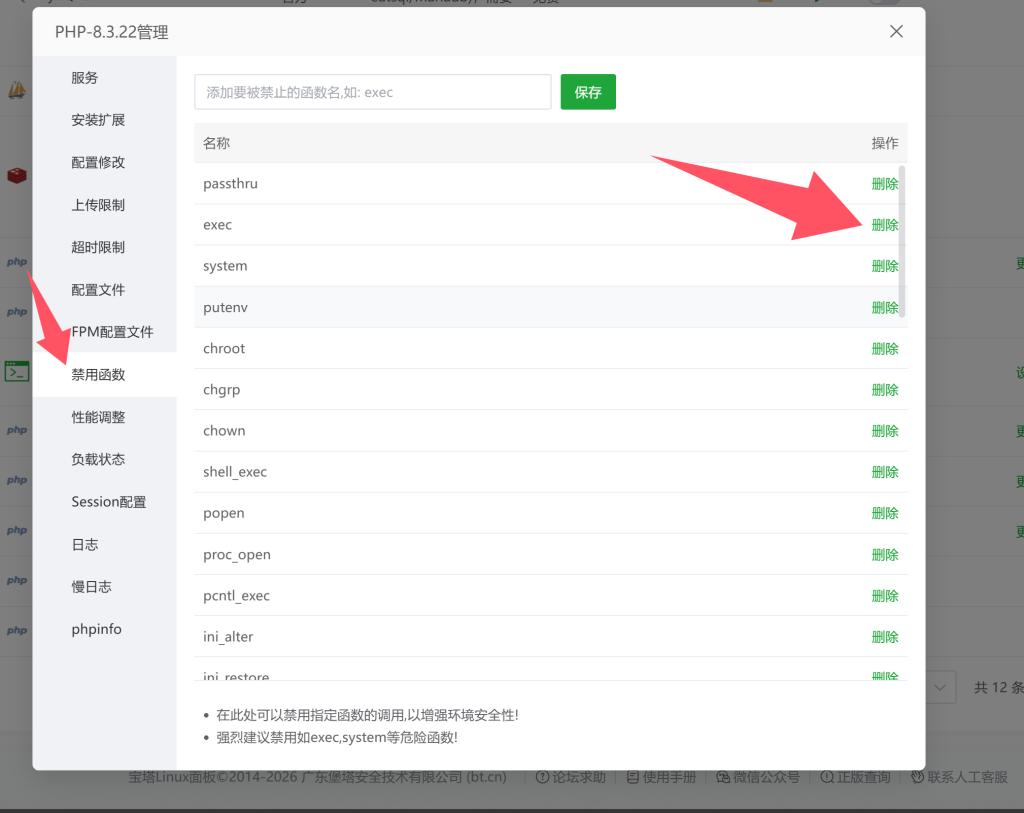Open the 性能调整 tab

point(98,417)
